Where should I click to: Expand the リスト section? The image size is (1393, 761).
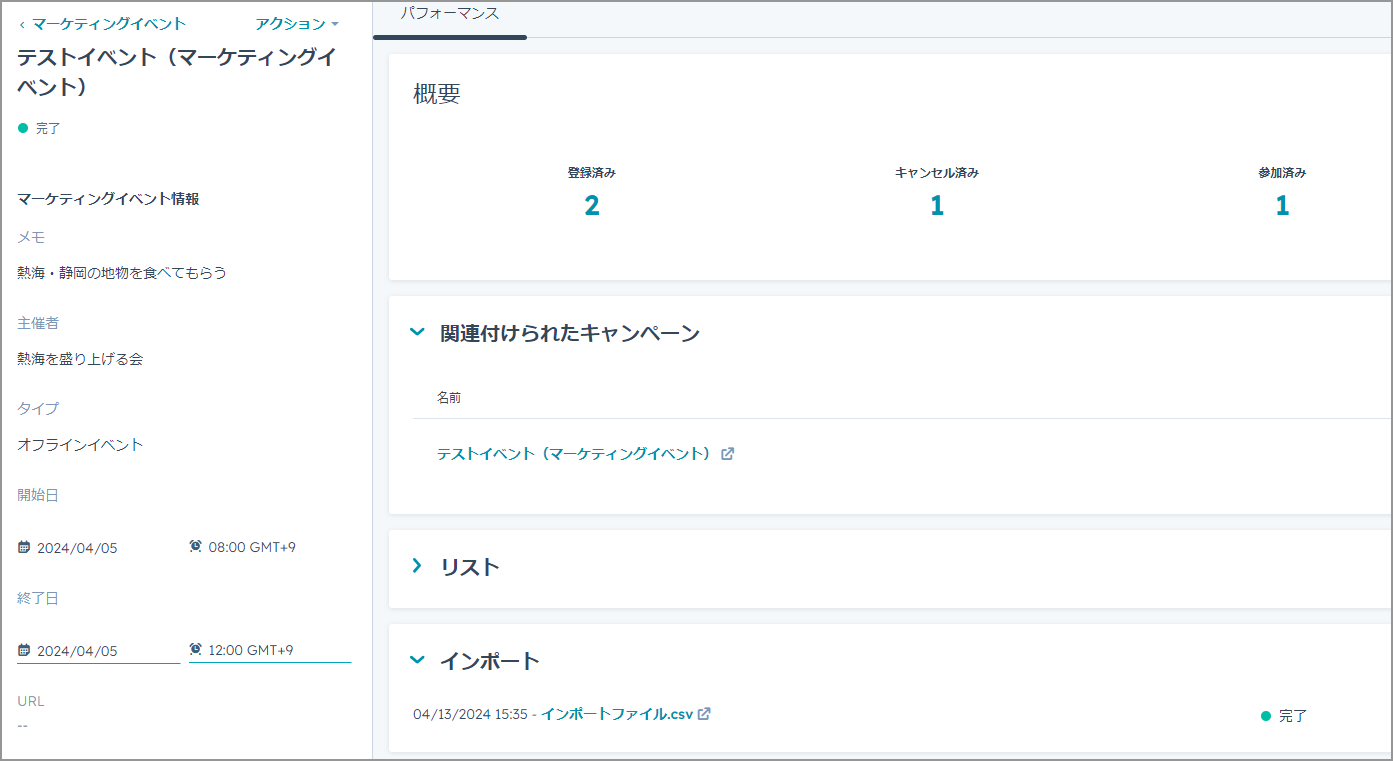point(418,567)
